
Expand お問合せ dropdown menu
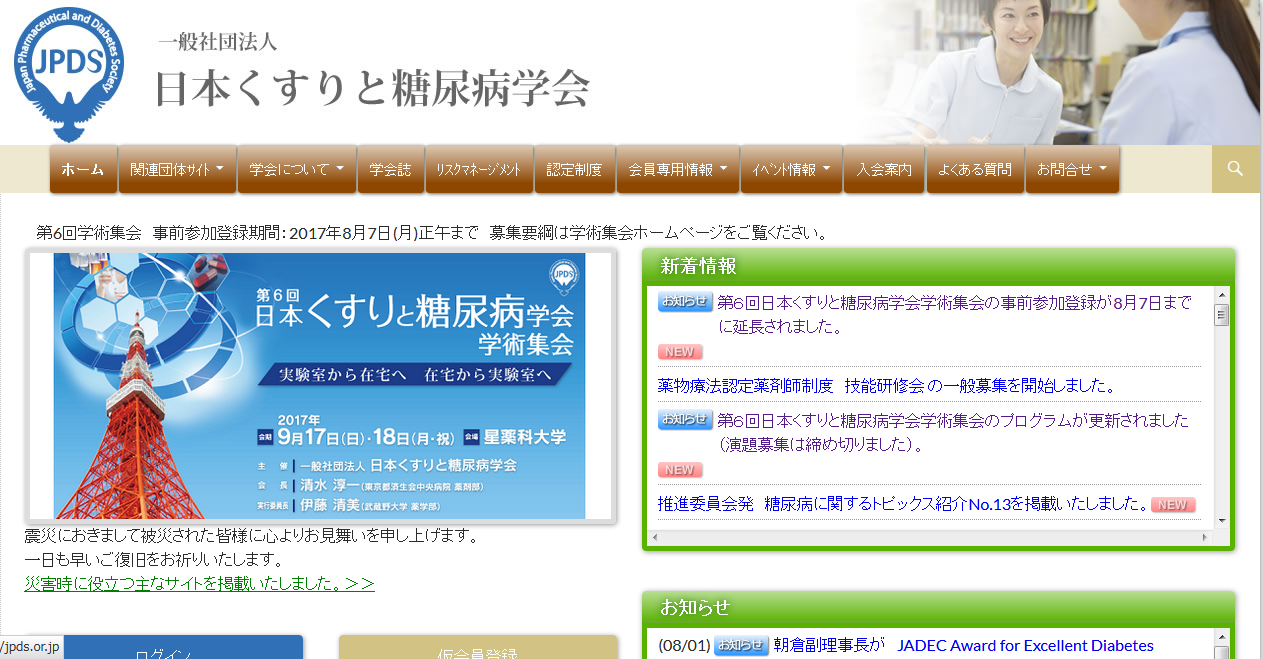(x=1072, y=170)
